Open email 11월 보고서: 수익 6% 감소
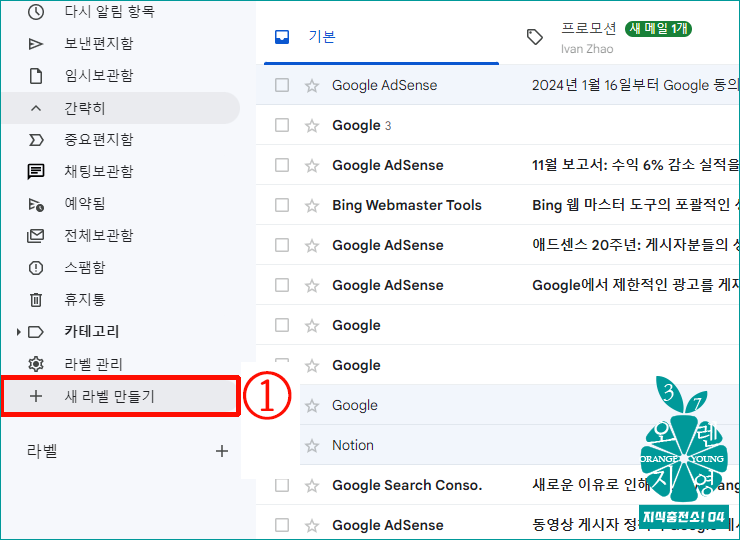Screen dimensions: 740x540 click(635, 165)
